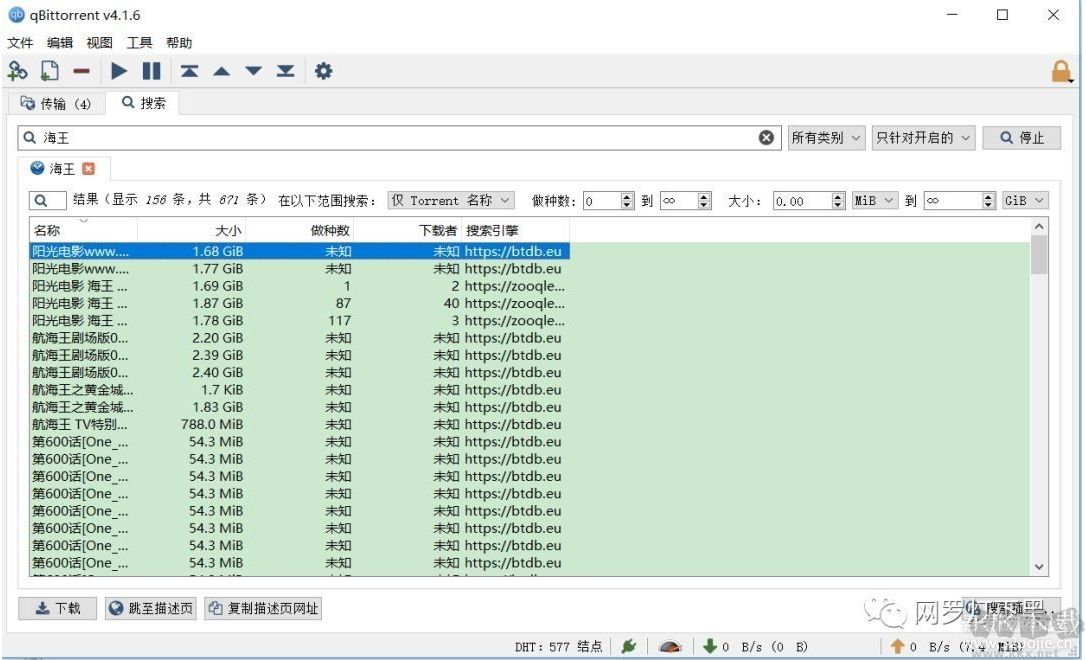Click the connection status plug icon
The height and width of the screenshot is (660, 1086).
click(628, 646)
